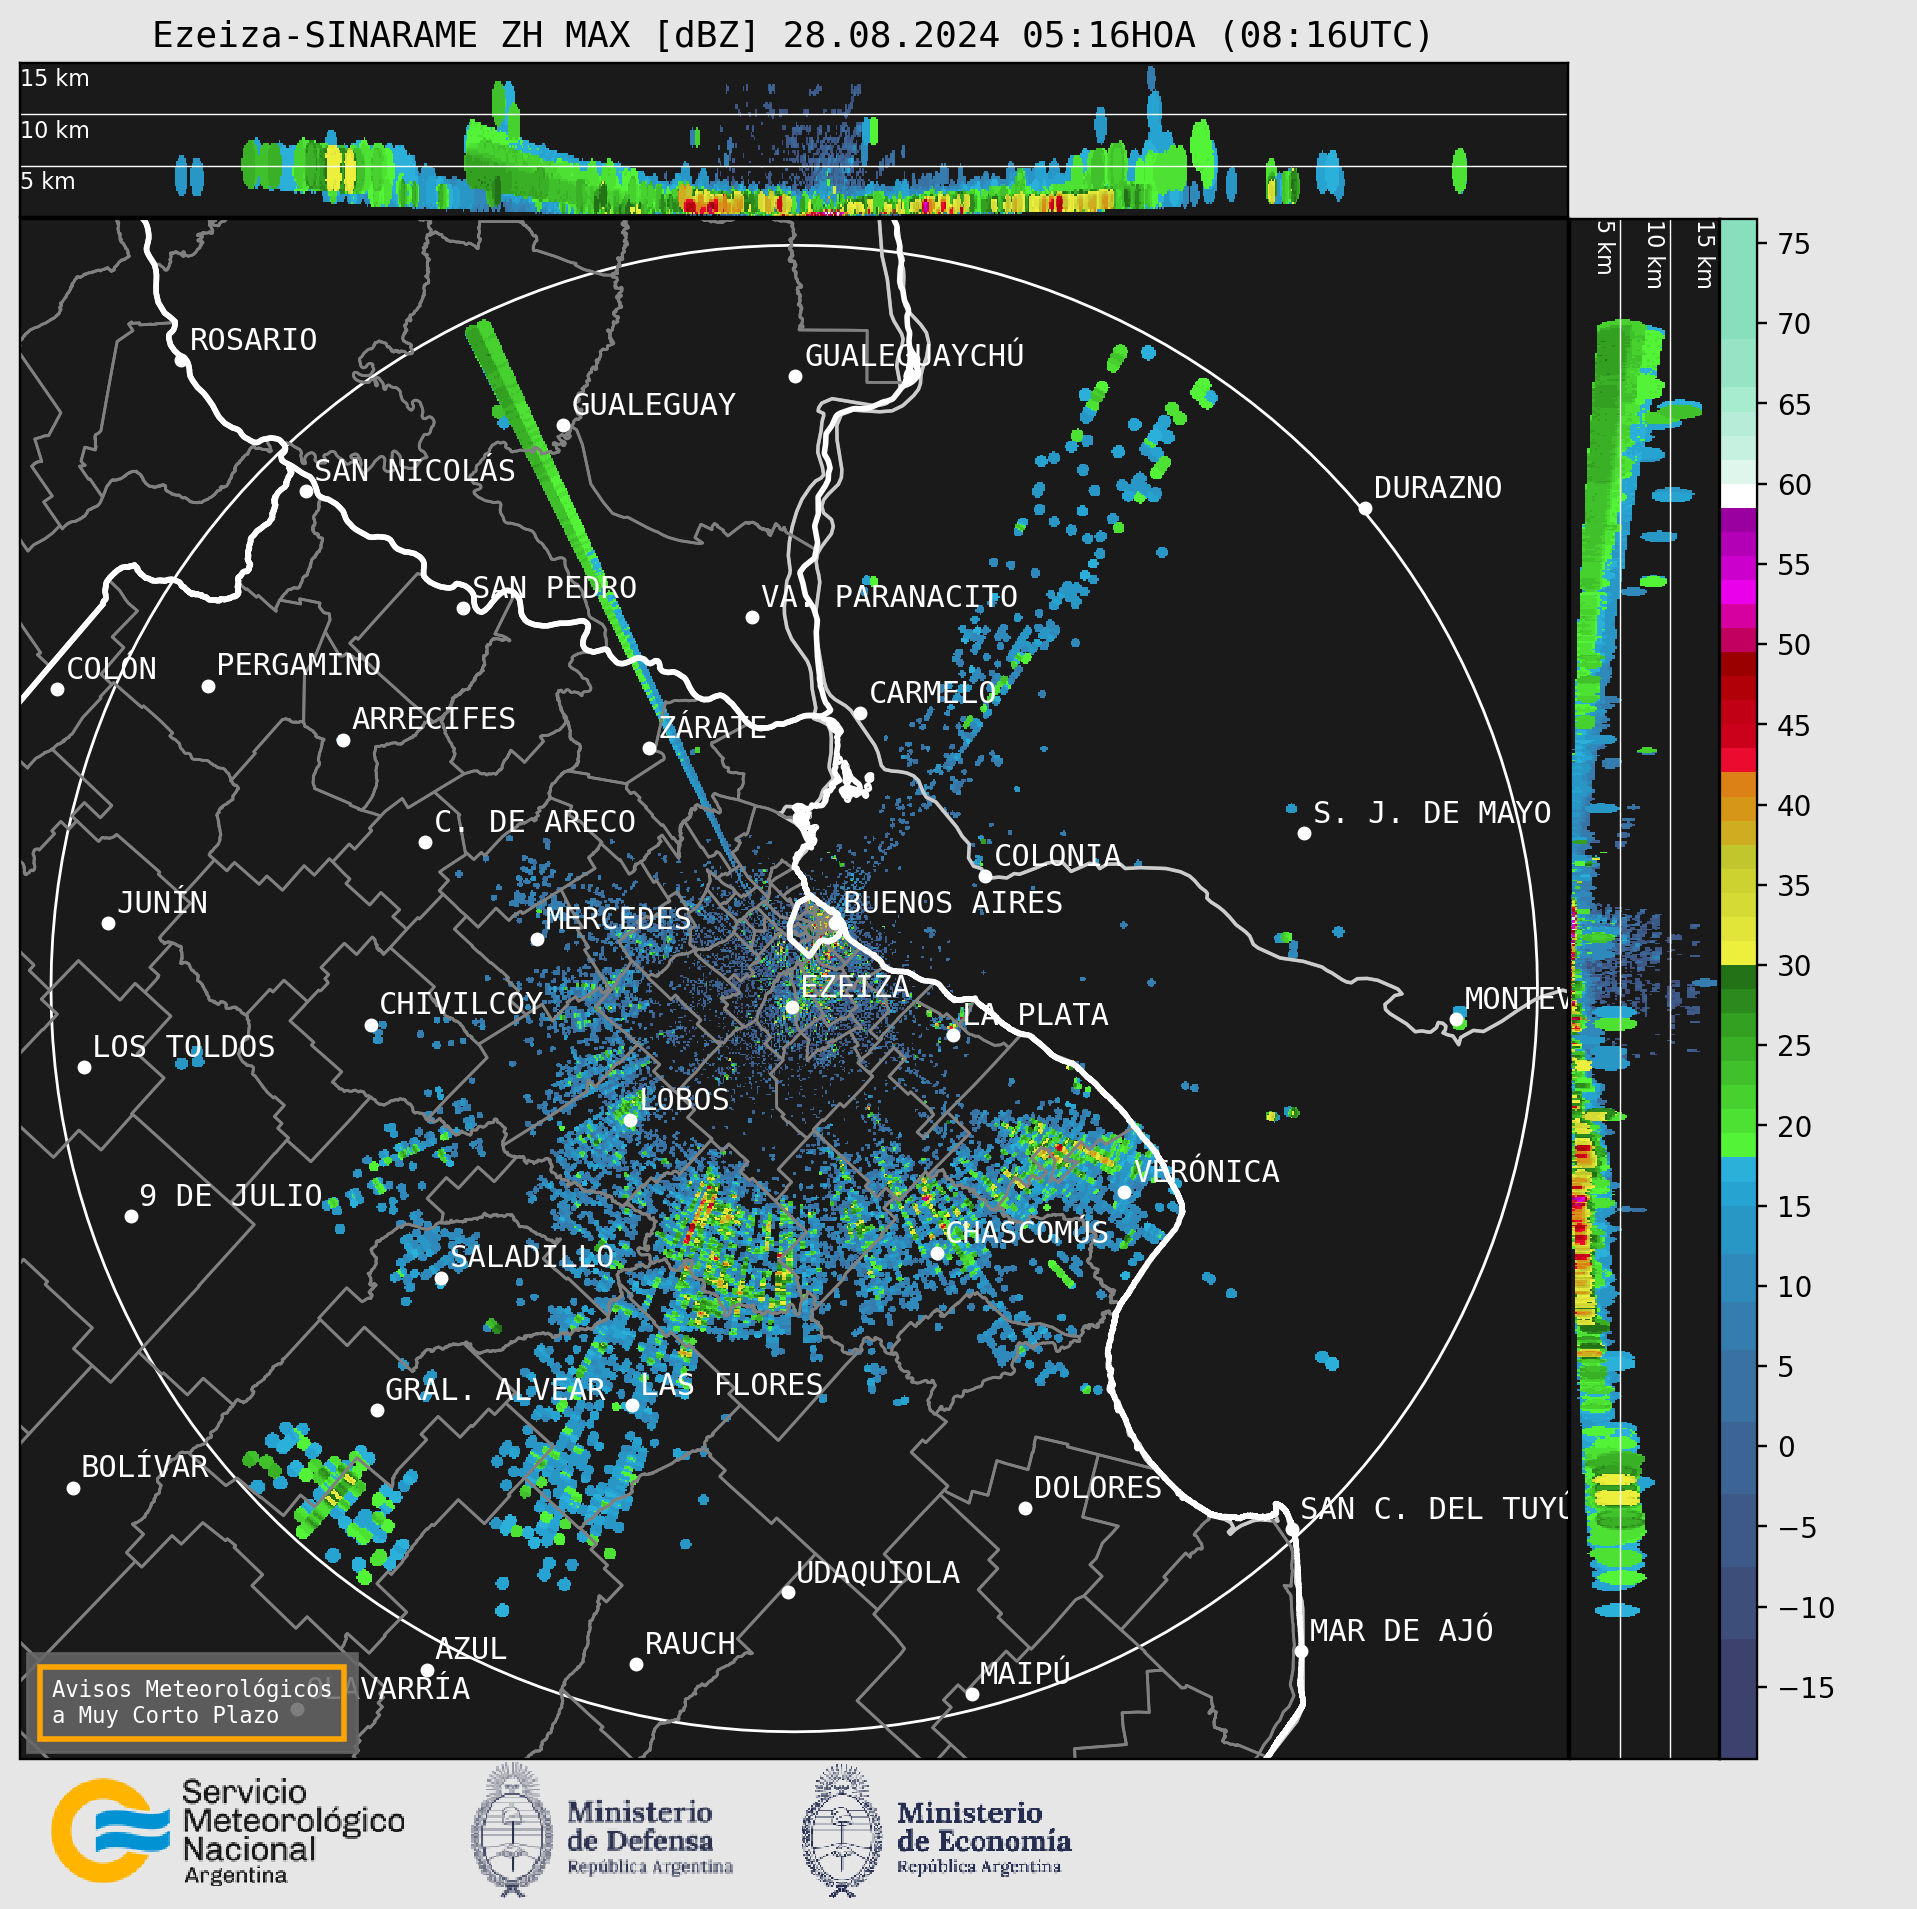Click the 9 DE JULIO map label
1917x1909 pixels.
pyautogui.click(x=231, y=1195)
